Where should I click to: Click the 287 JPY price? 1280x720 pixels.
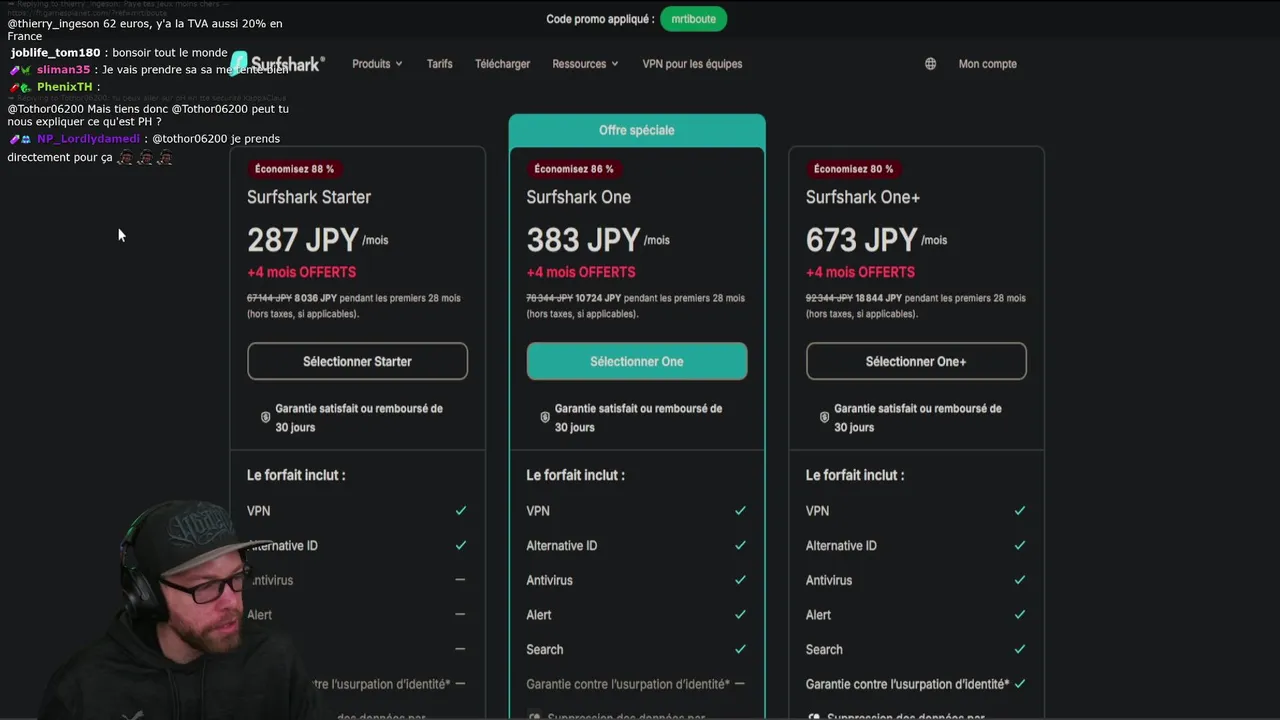click(x=302, y=240)
